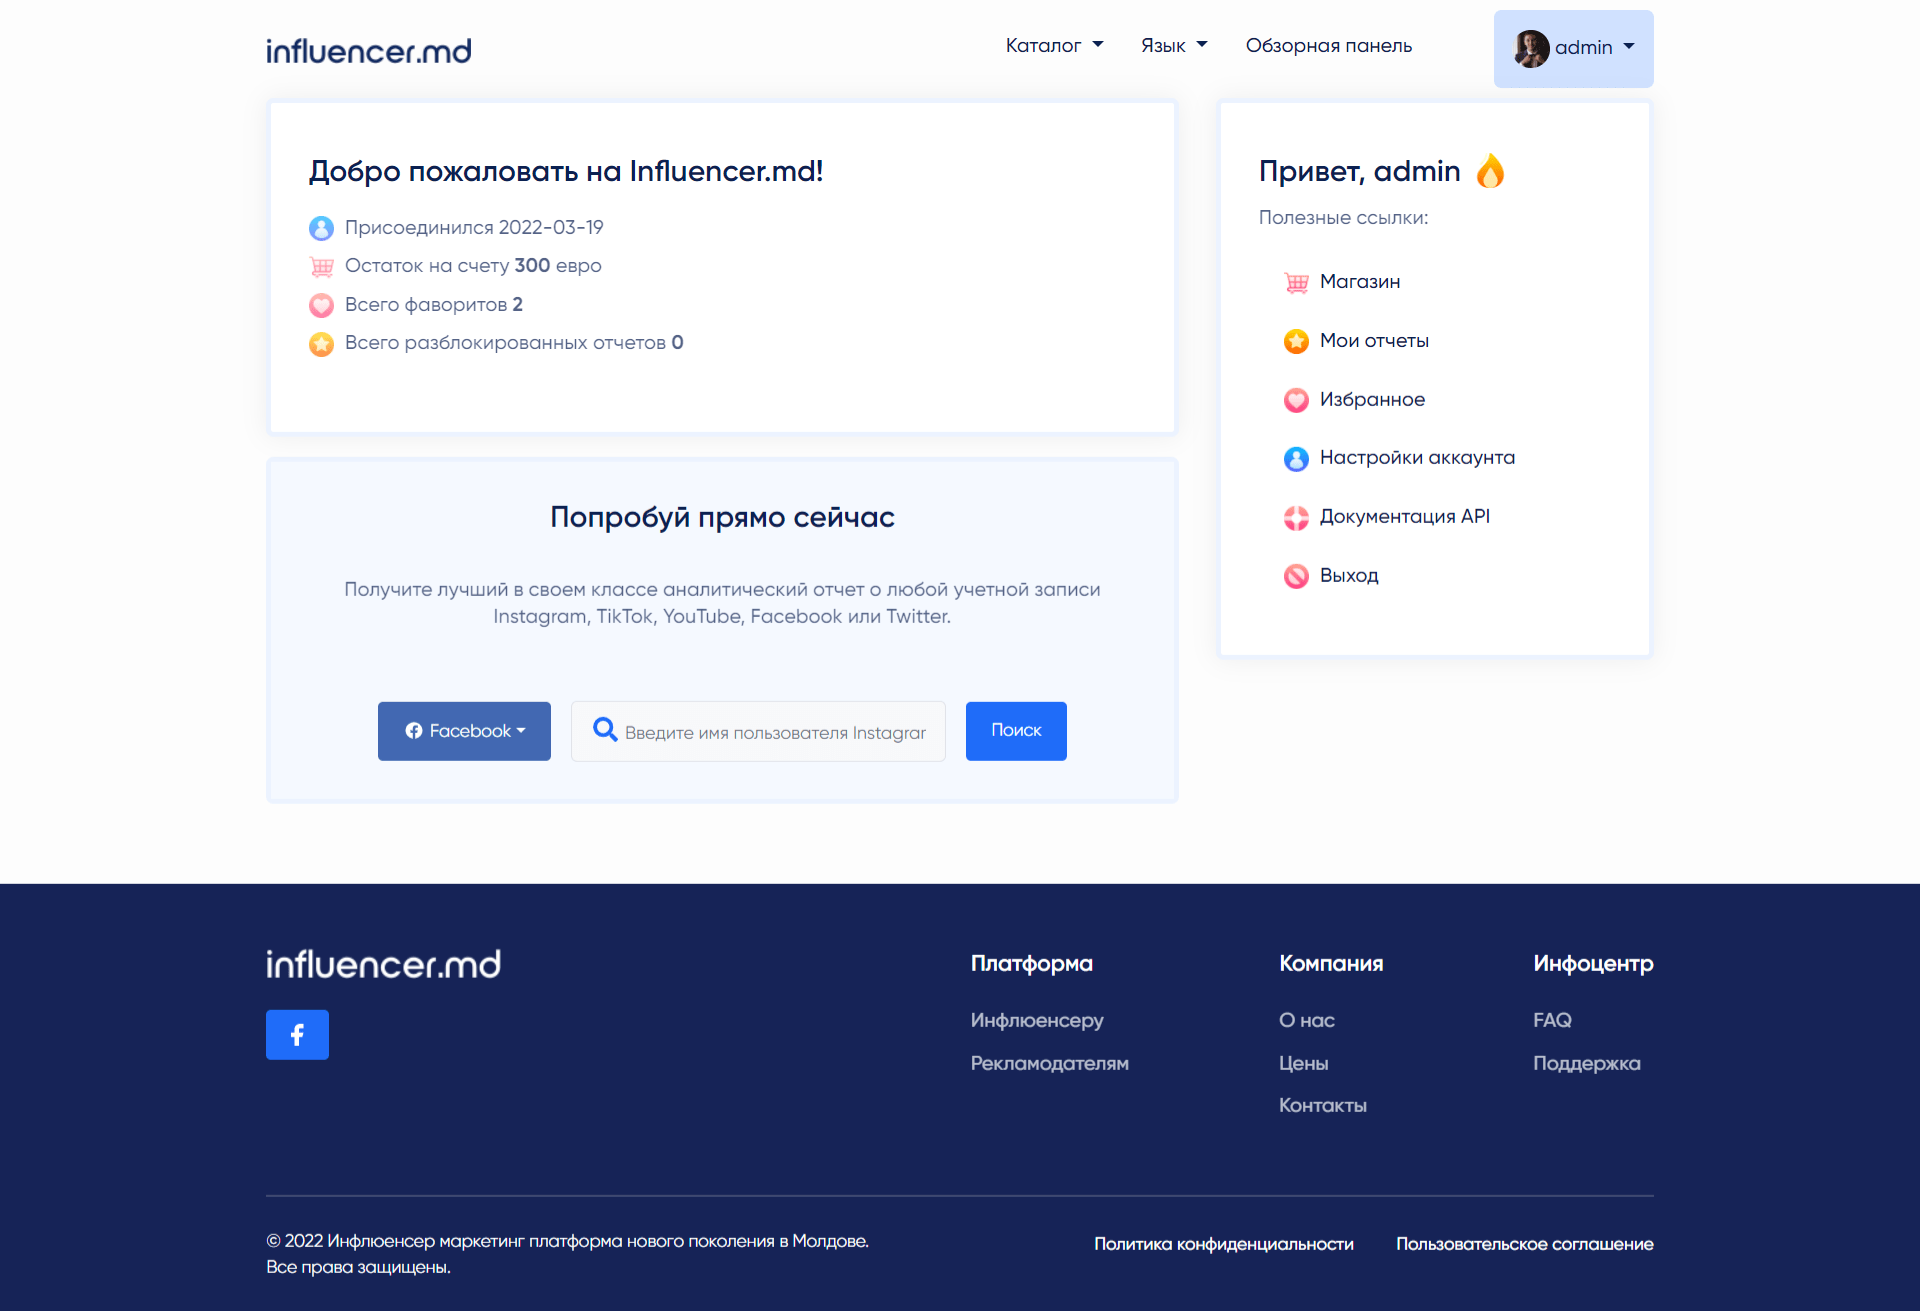Click the star icon next to Мои отчеты
Image resolution: width=1920 pixels, height=1311 pixels.
tap(1296, 341)
